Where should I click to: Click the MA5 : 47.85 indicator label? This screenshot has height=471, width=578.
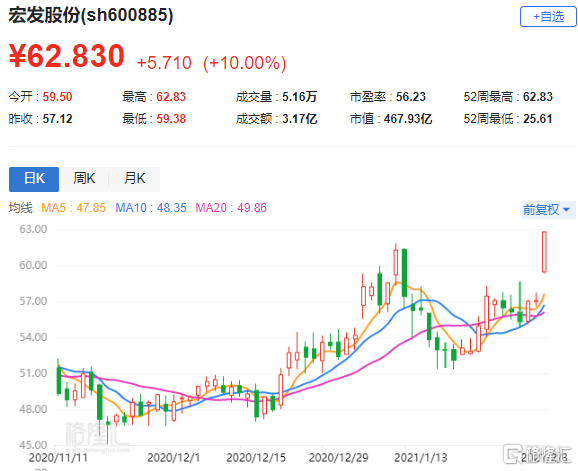(x=73, y=208)
